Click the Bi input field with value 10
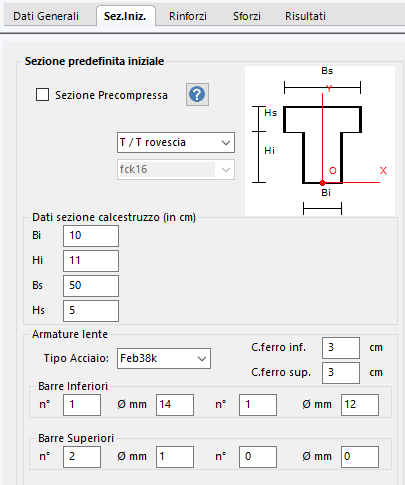Viewport: 405px width, 485px height. [x=91, y=236]
